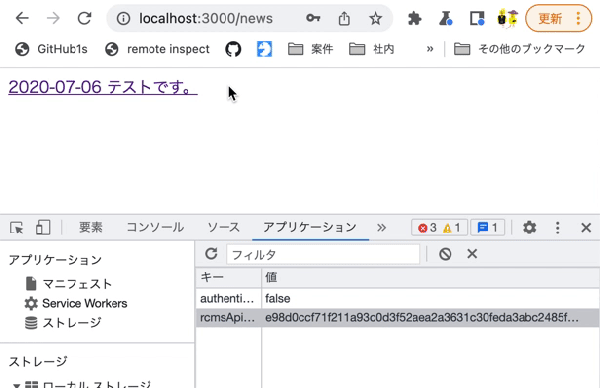Click the 3 errors 1 warning counter

439,228
